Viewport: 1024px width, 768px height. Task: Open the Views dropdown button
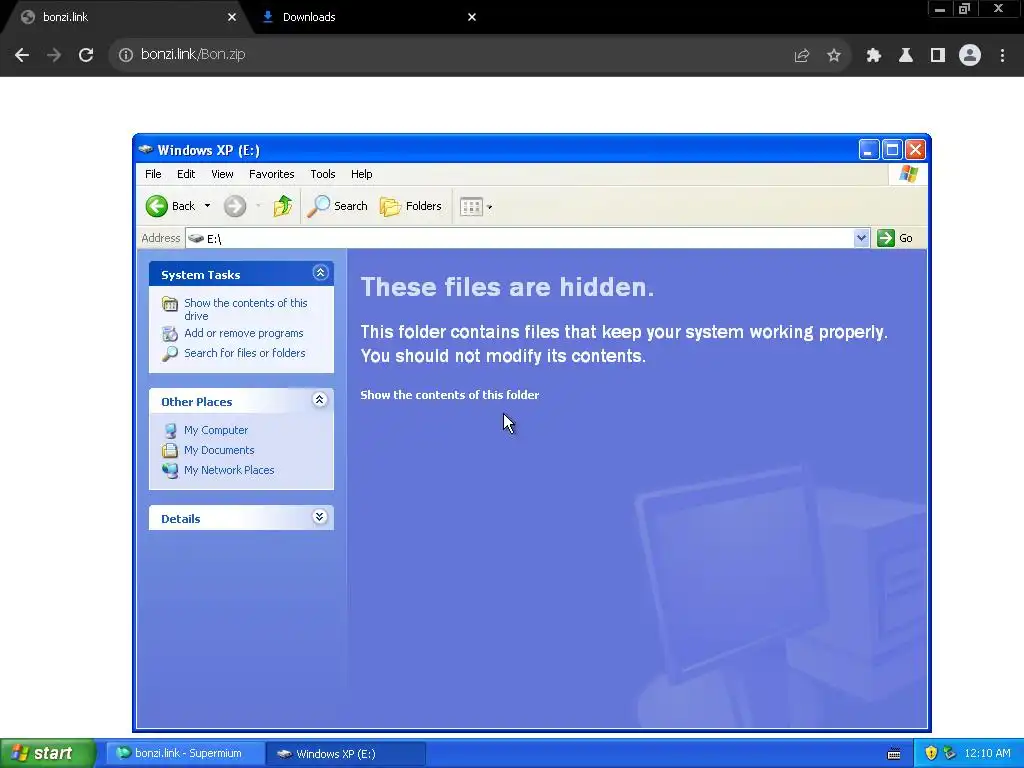coord(476,207)
